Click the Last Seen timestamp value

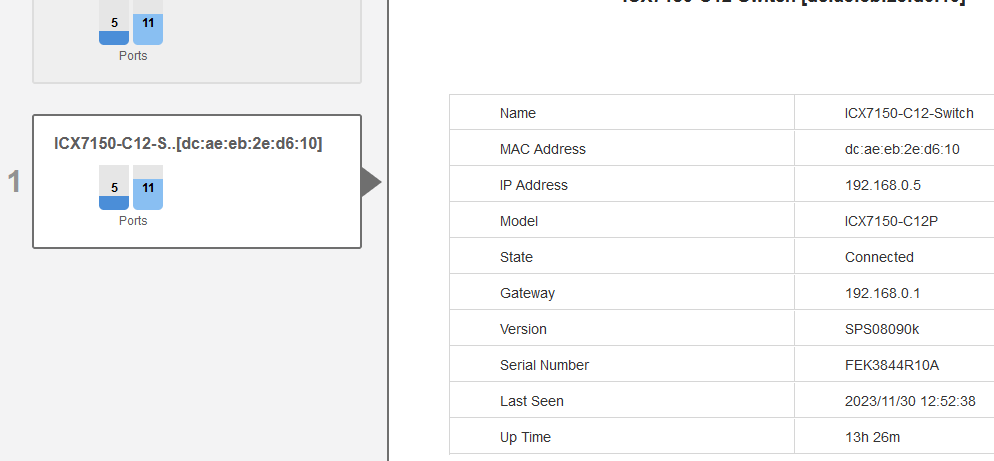pyautogui.click(x=909, y=401)
